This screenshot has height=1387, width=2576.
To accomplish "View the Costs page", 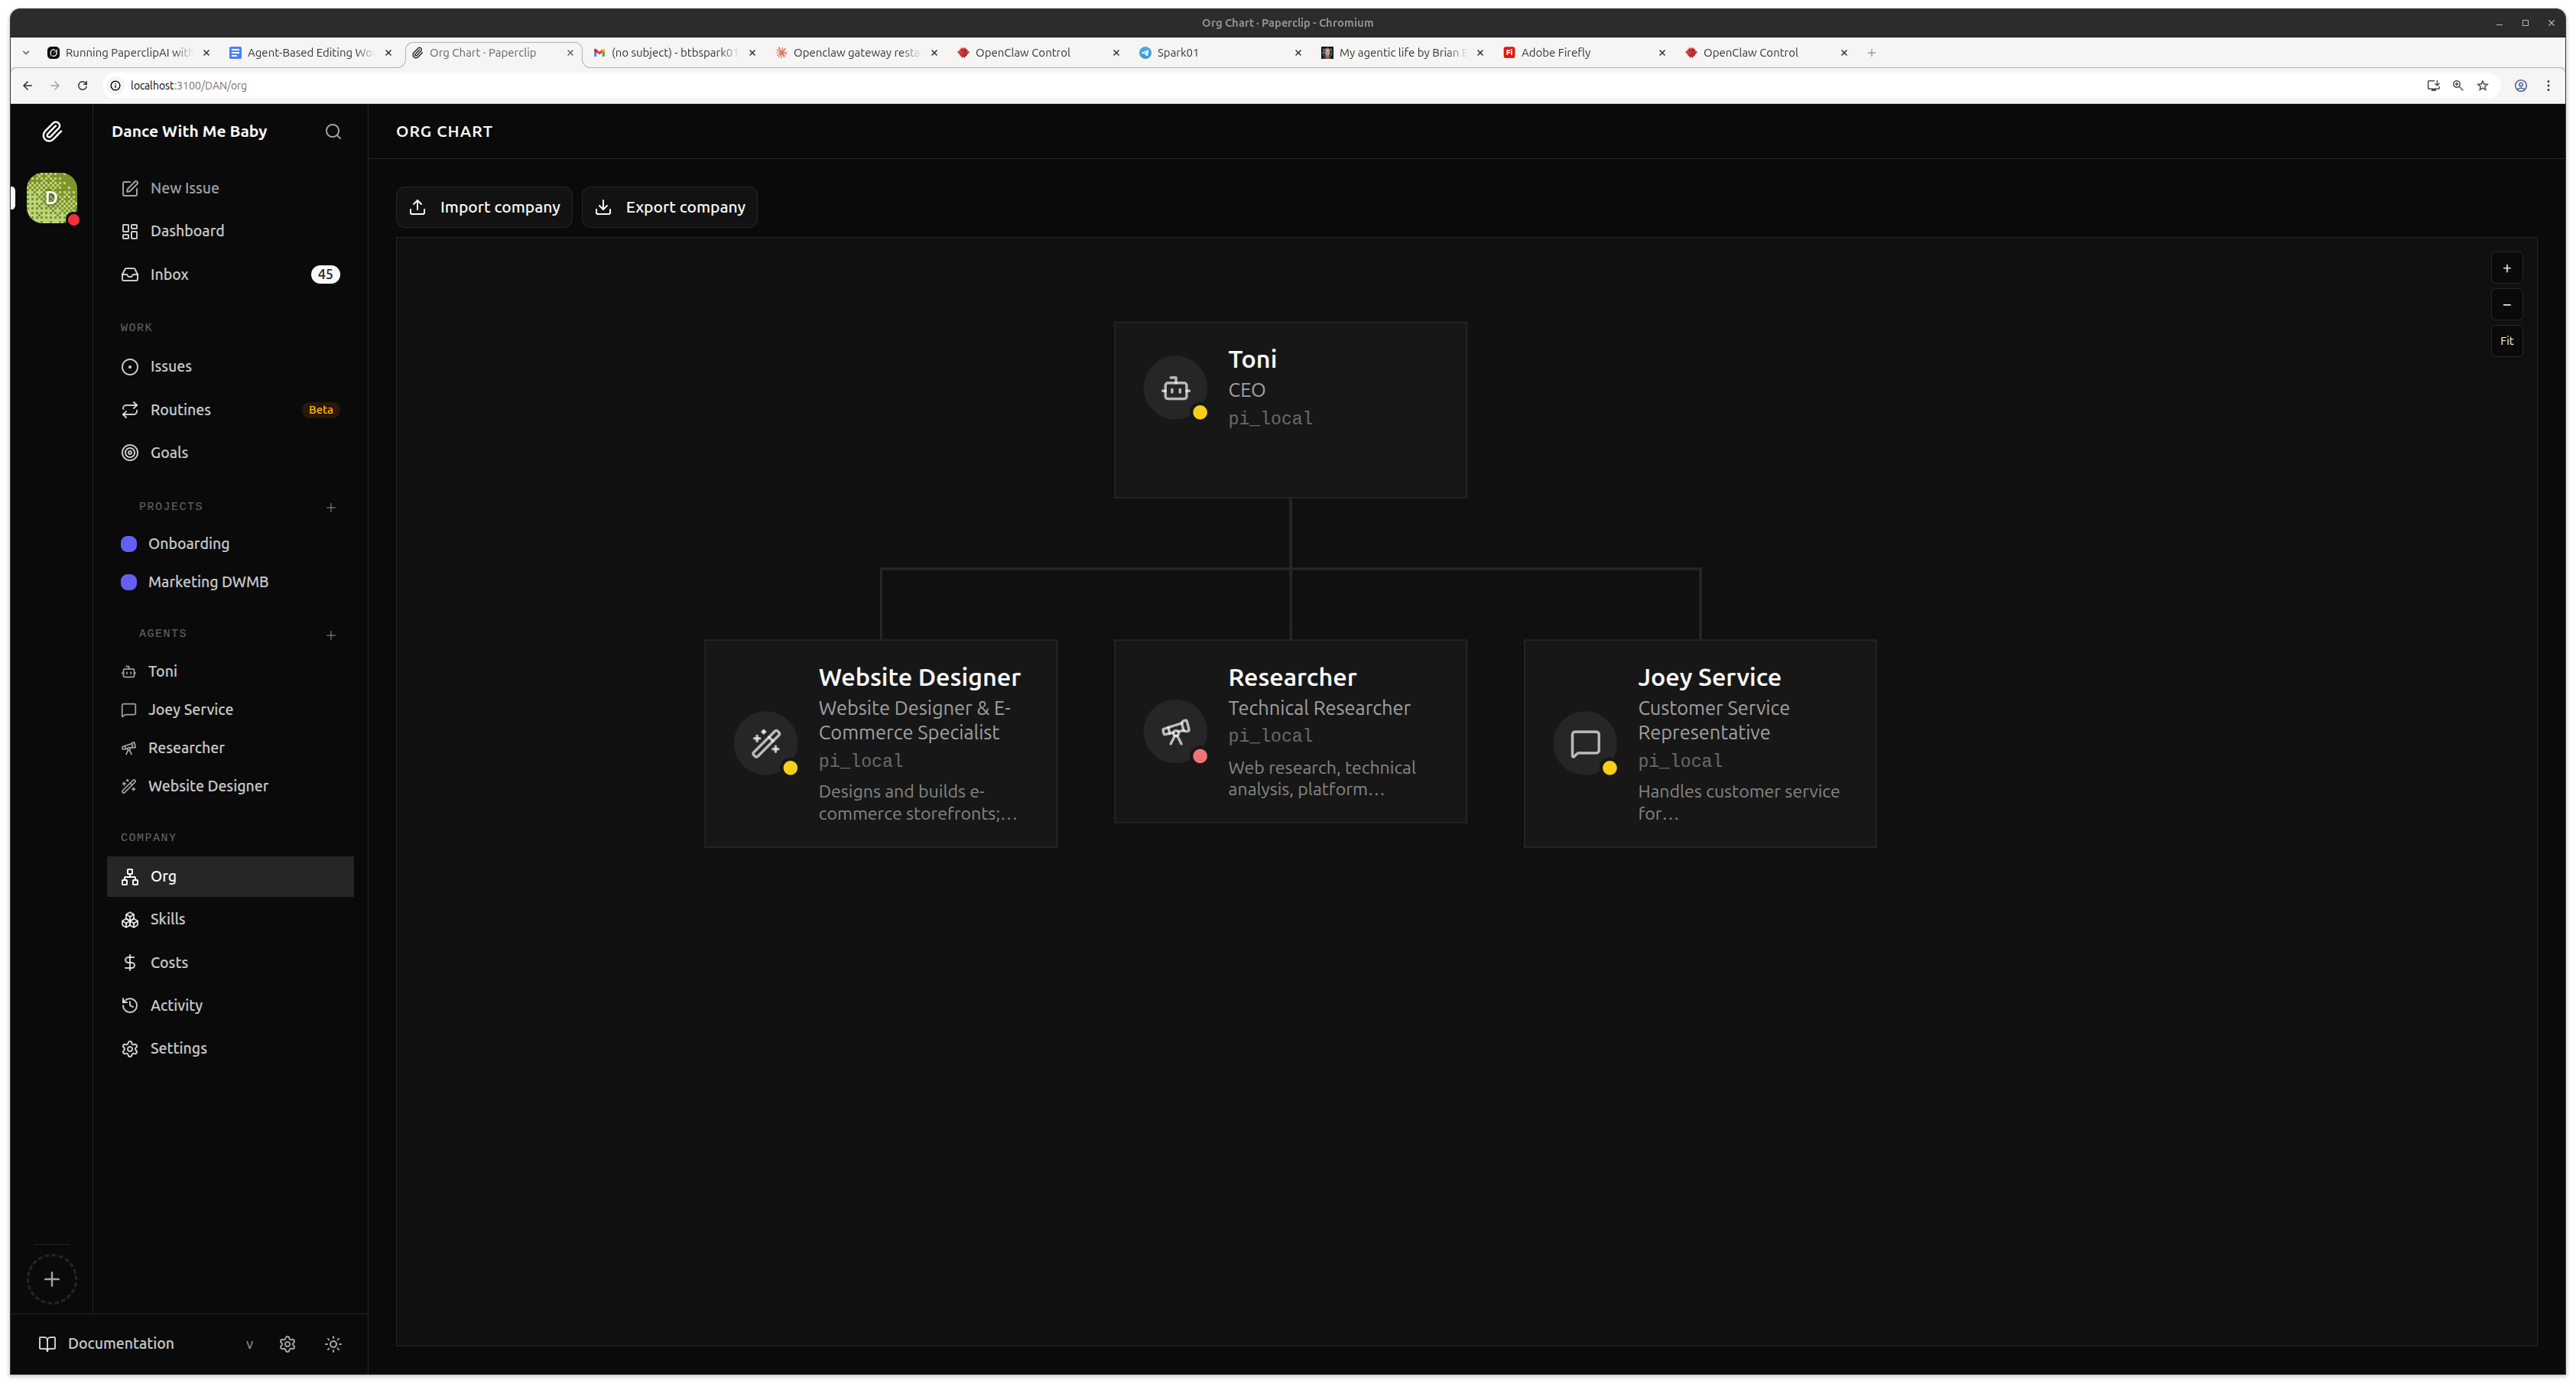I will click(x=168, y=962).
